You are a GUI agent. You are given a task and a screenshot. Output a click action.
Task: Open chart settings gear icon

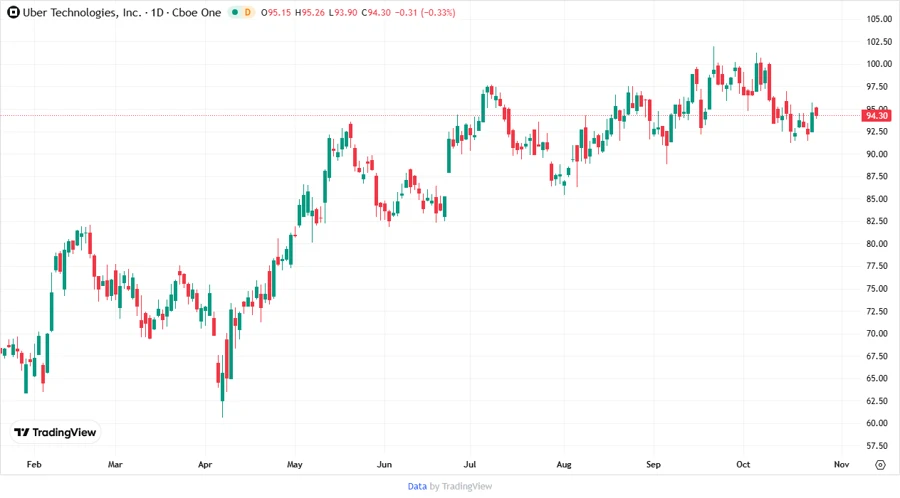tap(880, 465)
